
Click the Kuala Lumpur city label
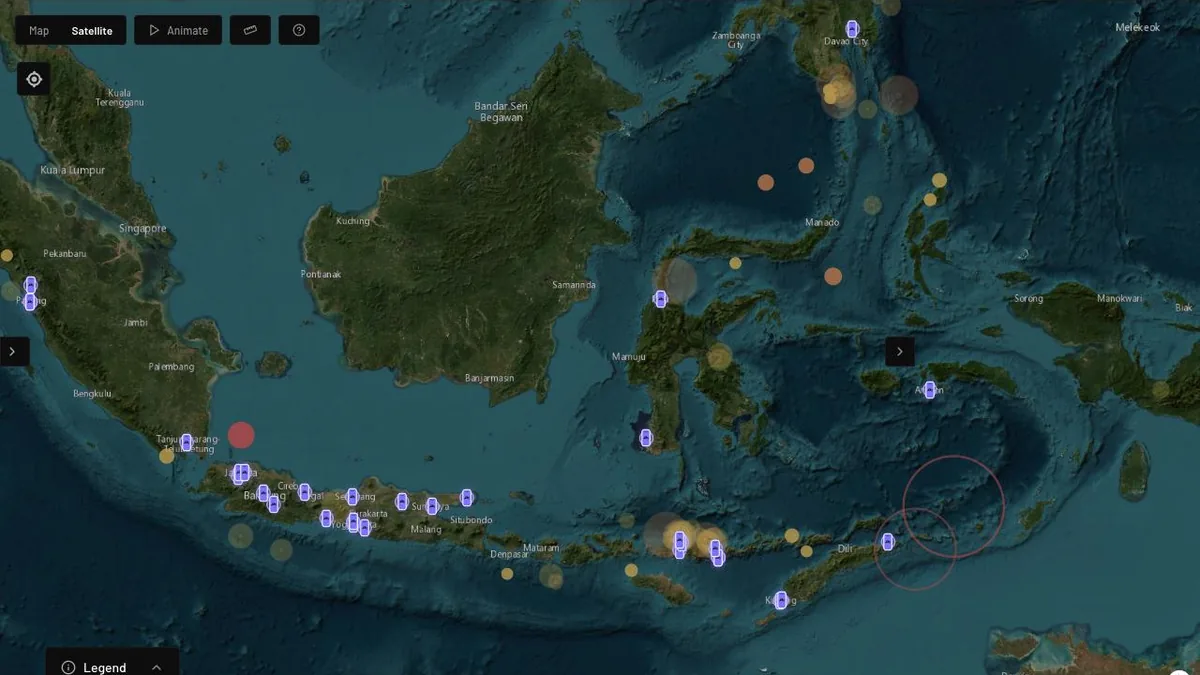pyautogui.click(x=72, y=170)
